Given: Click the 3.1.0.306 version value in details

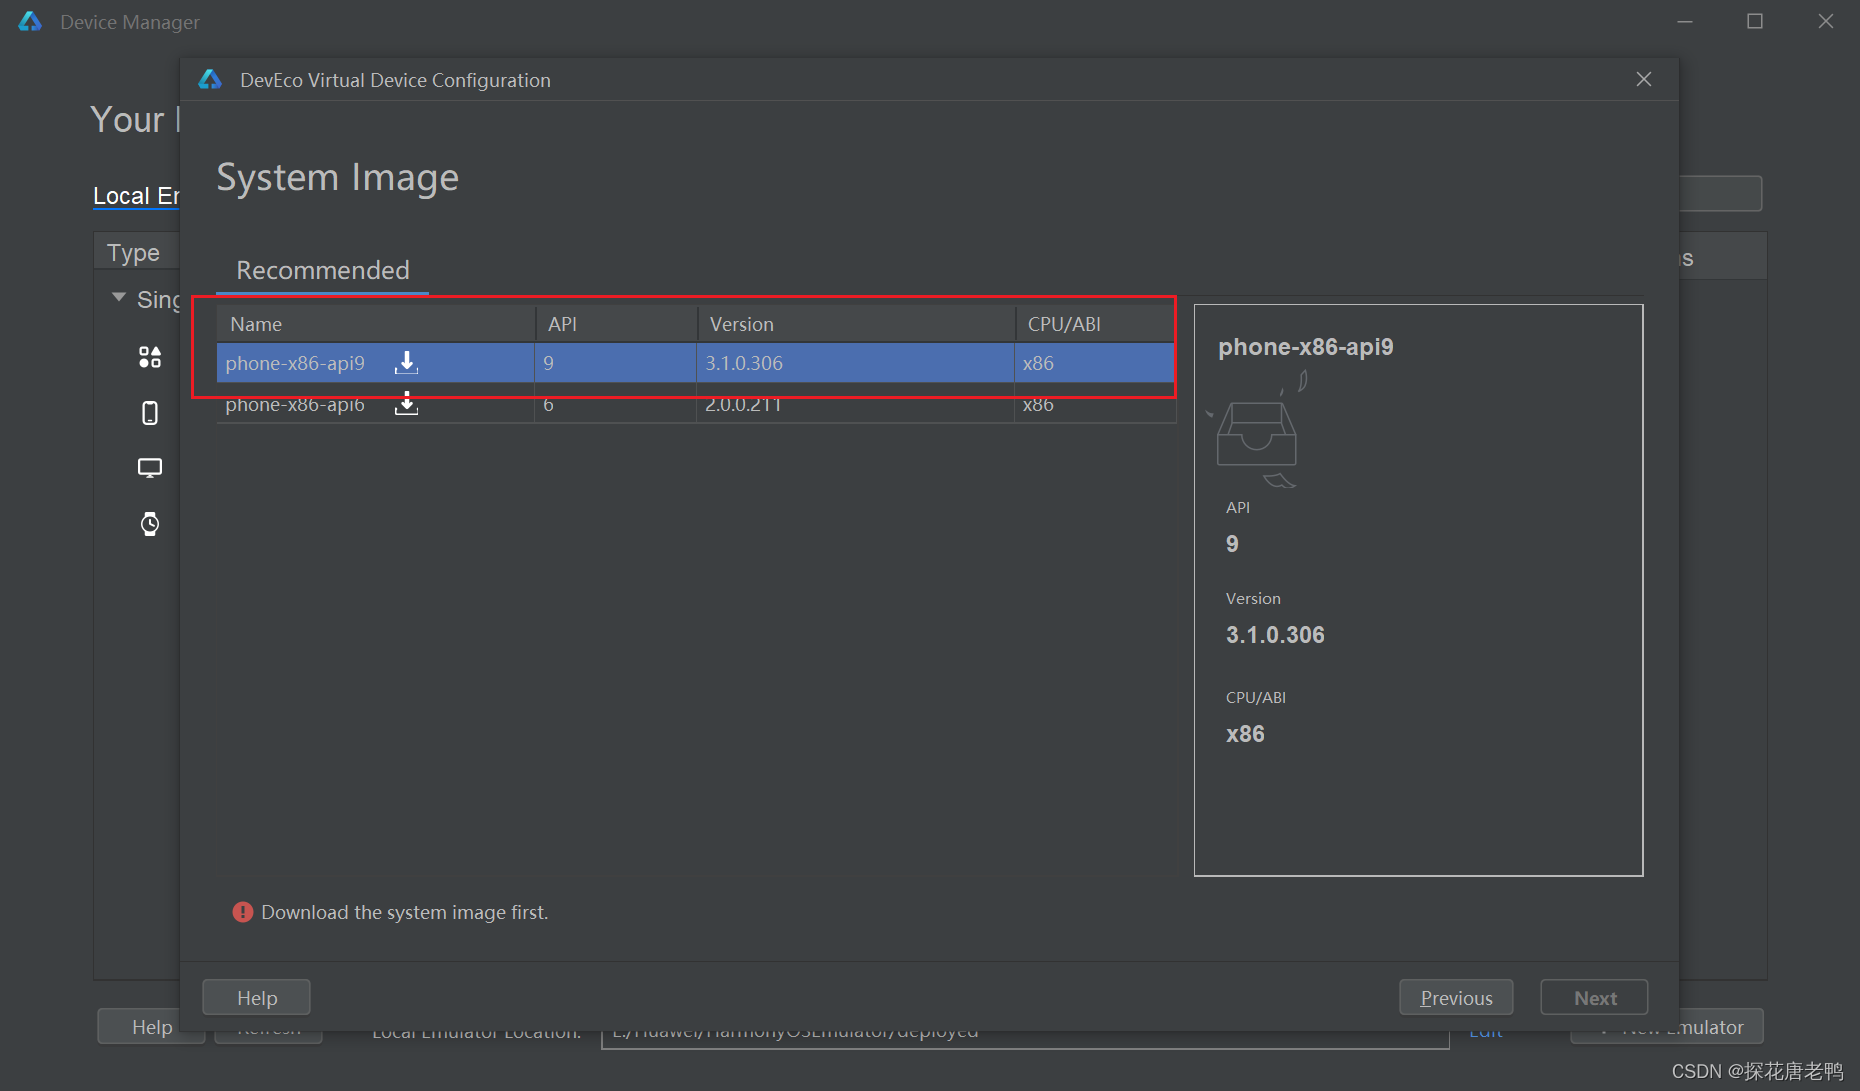Looking at the screenshot, I should tap(1275, 635).
